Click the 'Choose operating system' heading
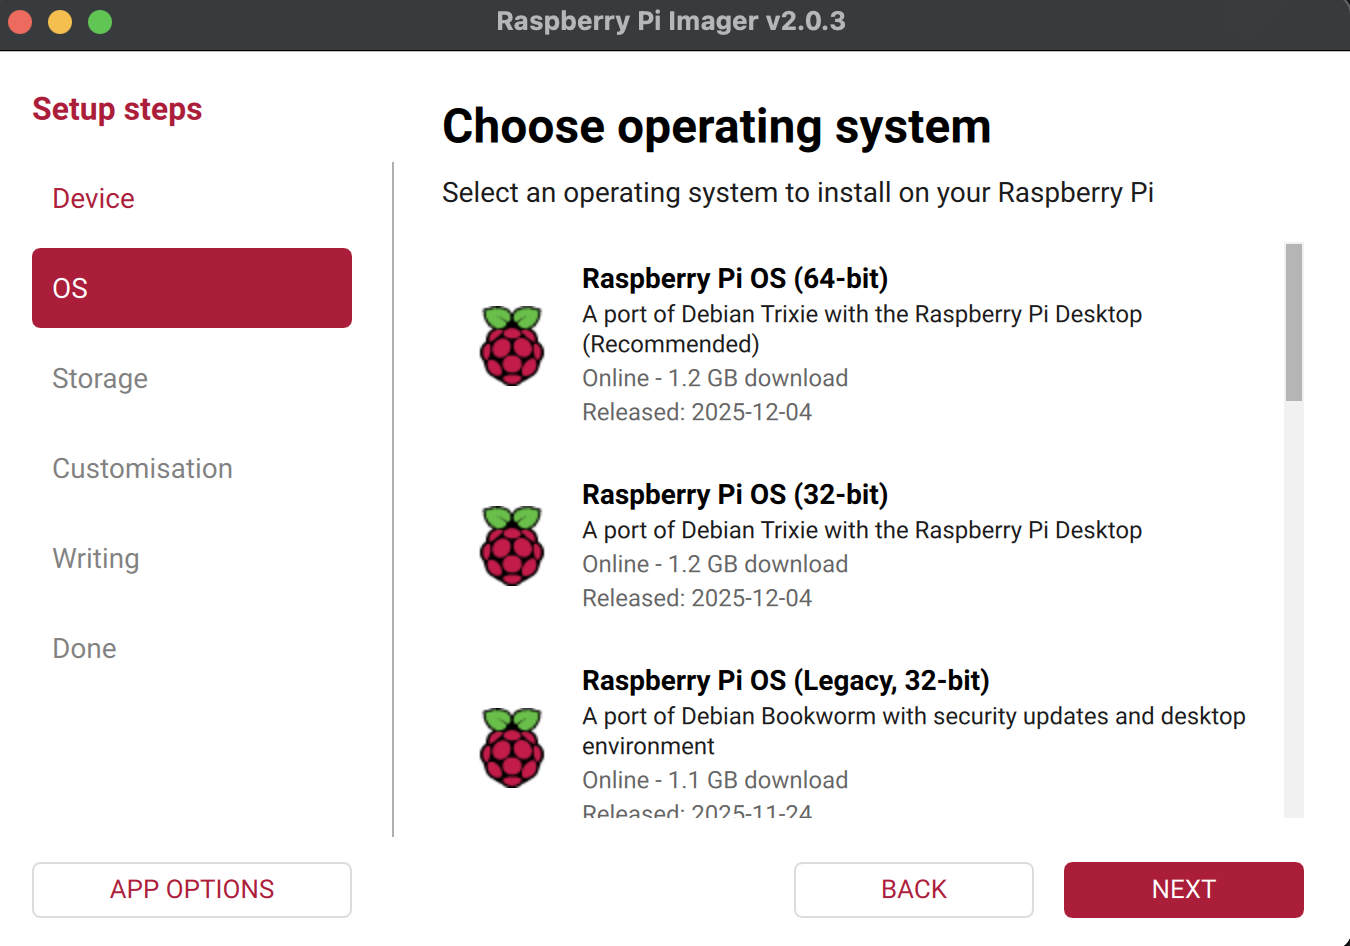 click(x=717, y=127)
